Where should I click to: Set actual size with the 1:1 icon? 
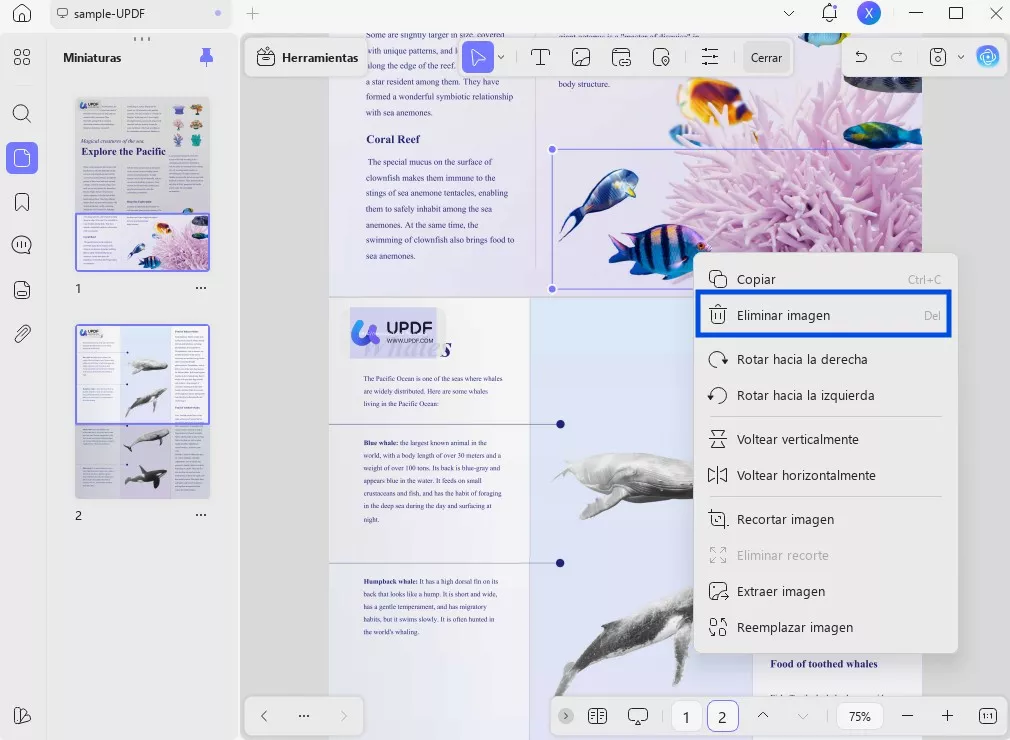987,716
